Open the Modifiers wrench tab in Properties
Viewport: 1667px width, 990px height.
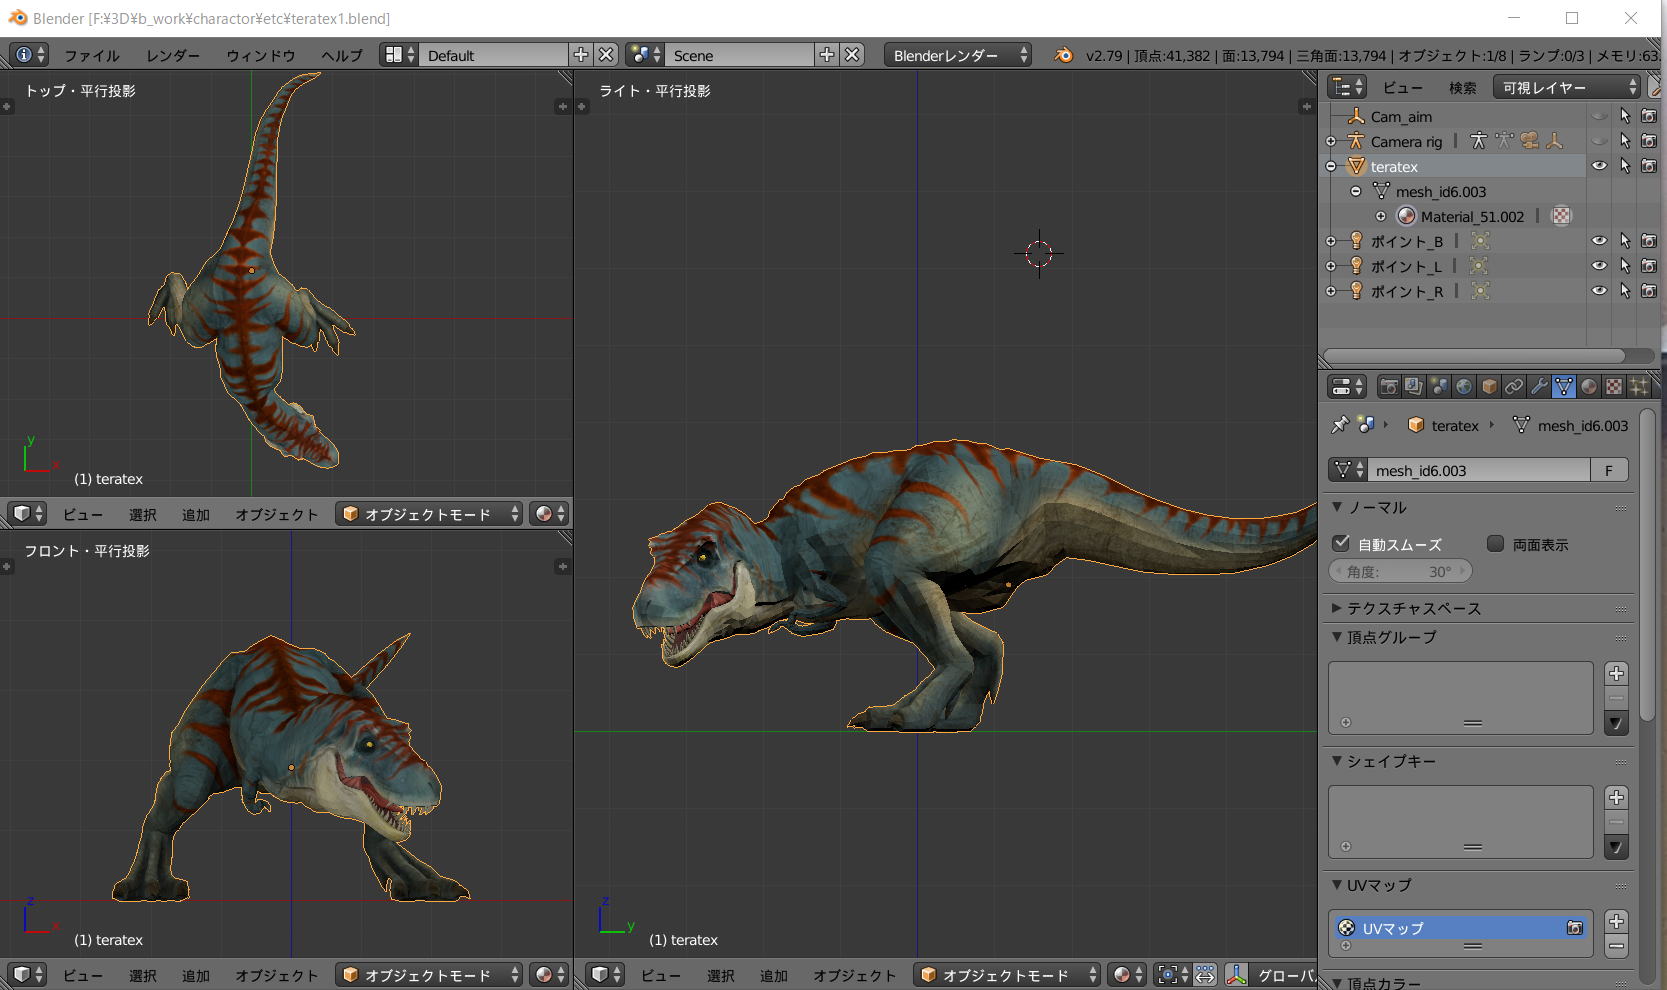tap(1539, 387)
